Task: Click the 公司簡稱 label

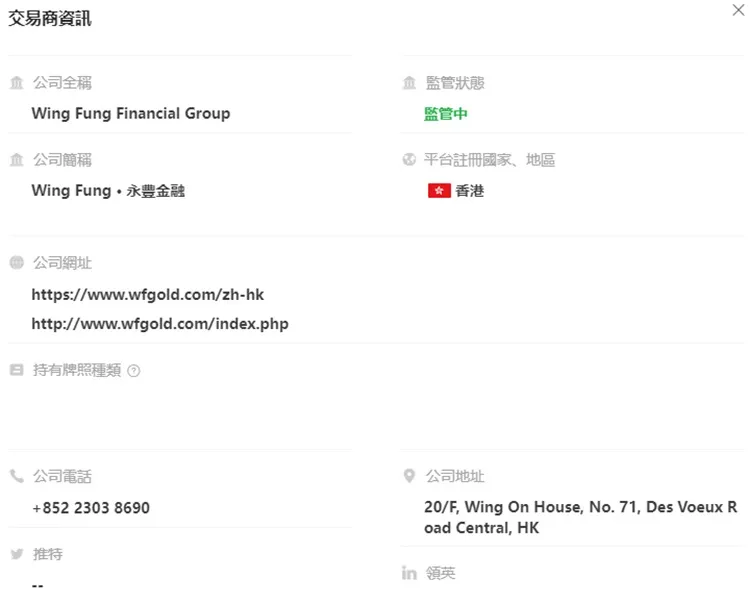Action: [x=62, y=160]
